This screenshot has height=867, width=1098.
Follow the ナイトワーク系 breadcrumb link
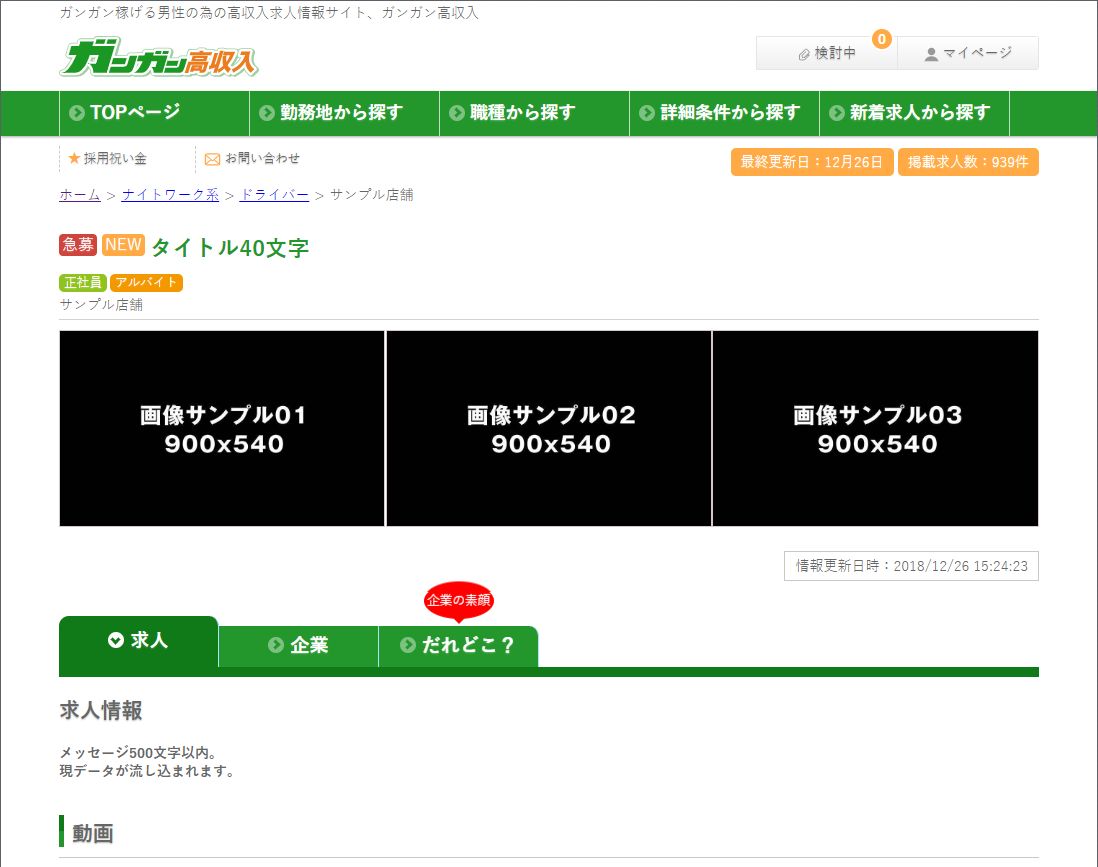pos(170,195)
